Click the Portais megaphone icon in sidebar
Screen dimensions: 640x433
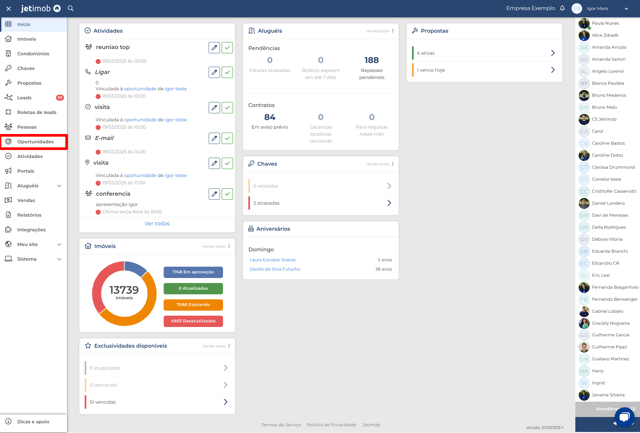[8, 171]
